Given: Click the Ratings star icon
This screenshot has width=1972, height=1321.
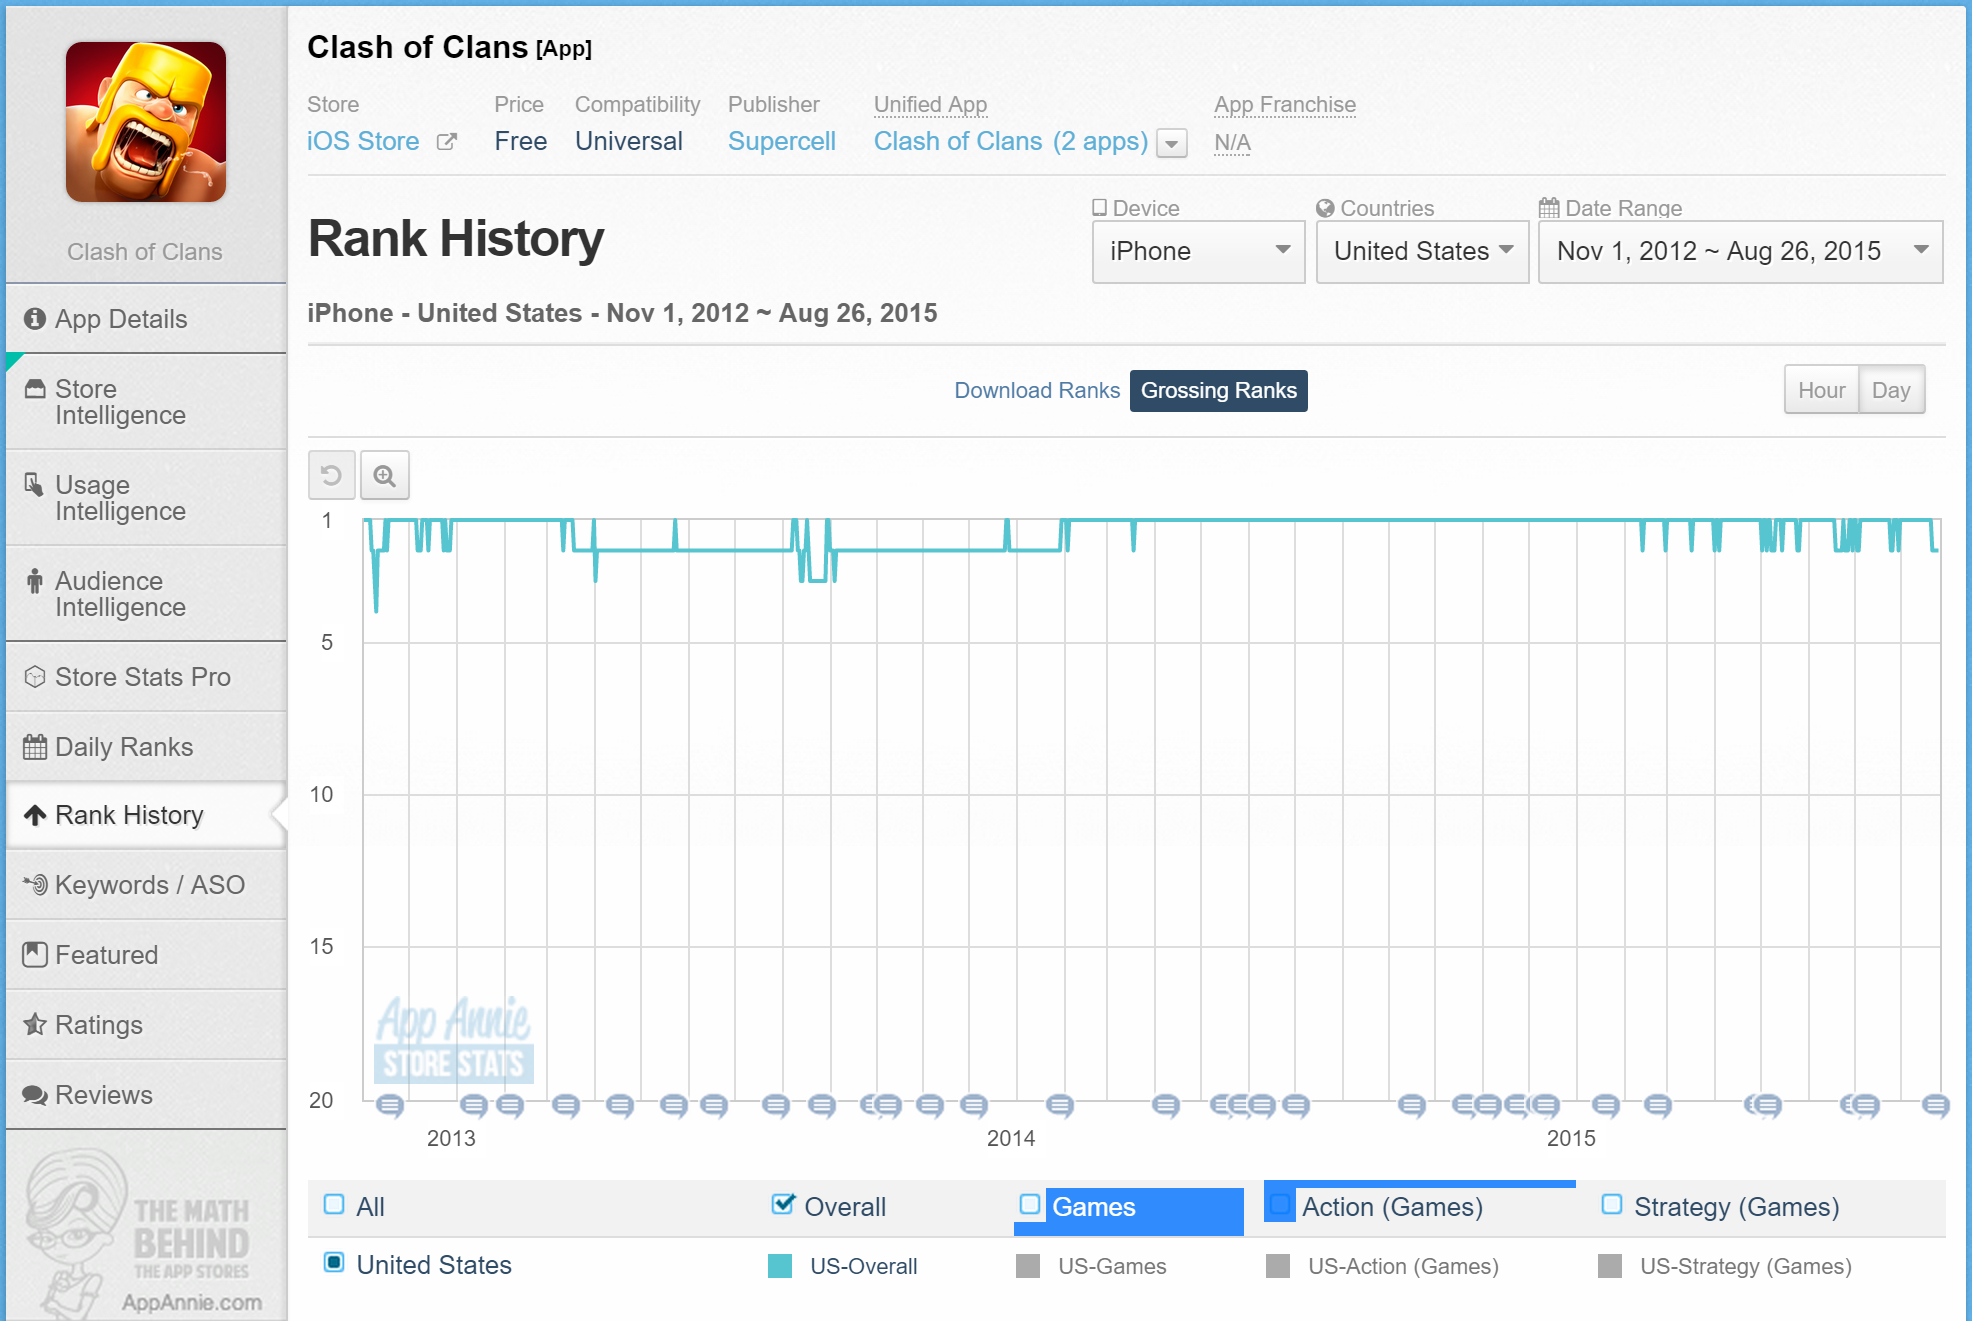Looking at the screenshot, I should pos(35,1024).
